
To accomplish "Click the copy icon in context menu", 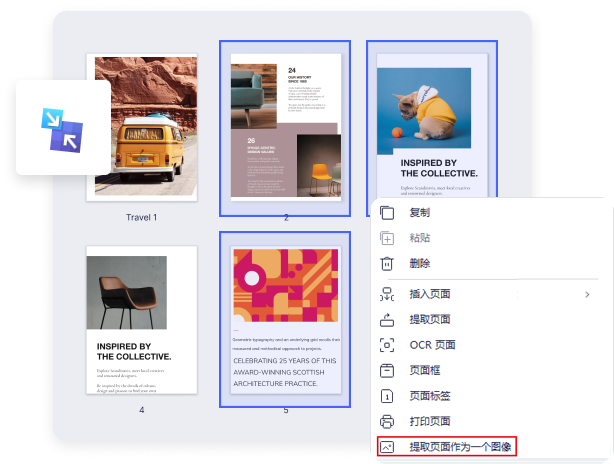I will tap(388, 213).
